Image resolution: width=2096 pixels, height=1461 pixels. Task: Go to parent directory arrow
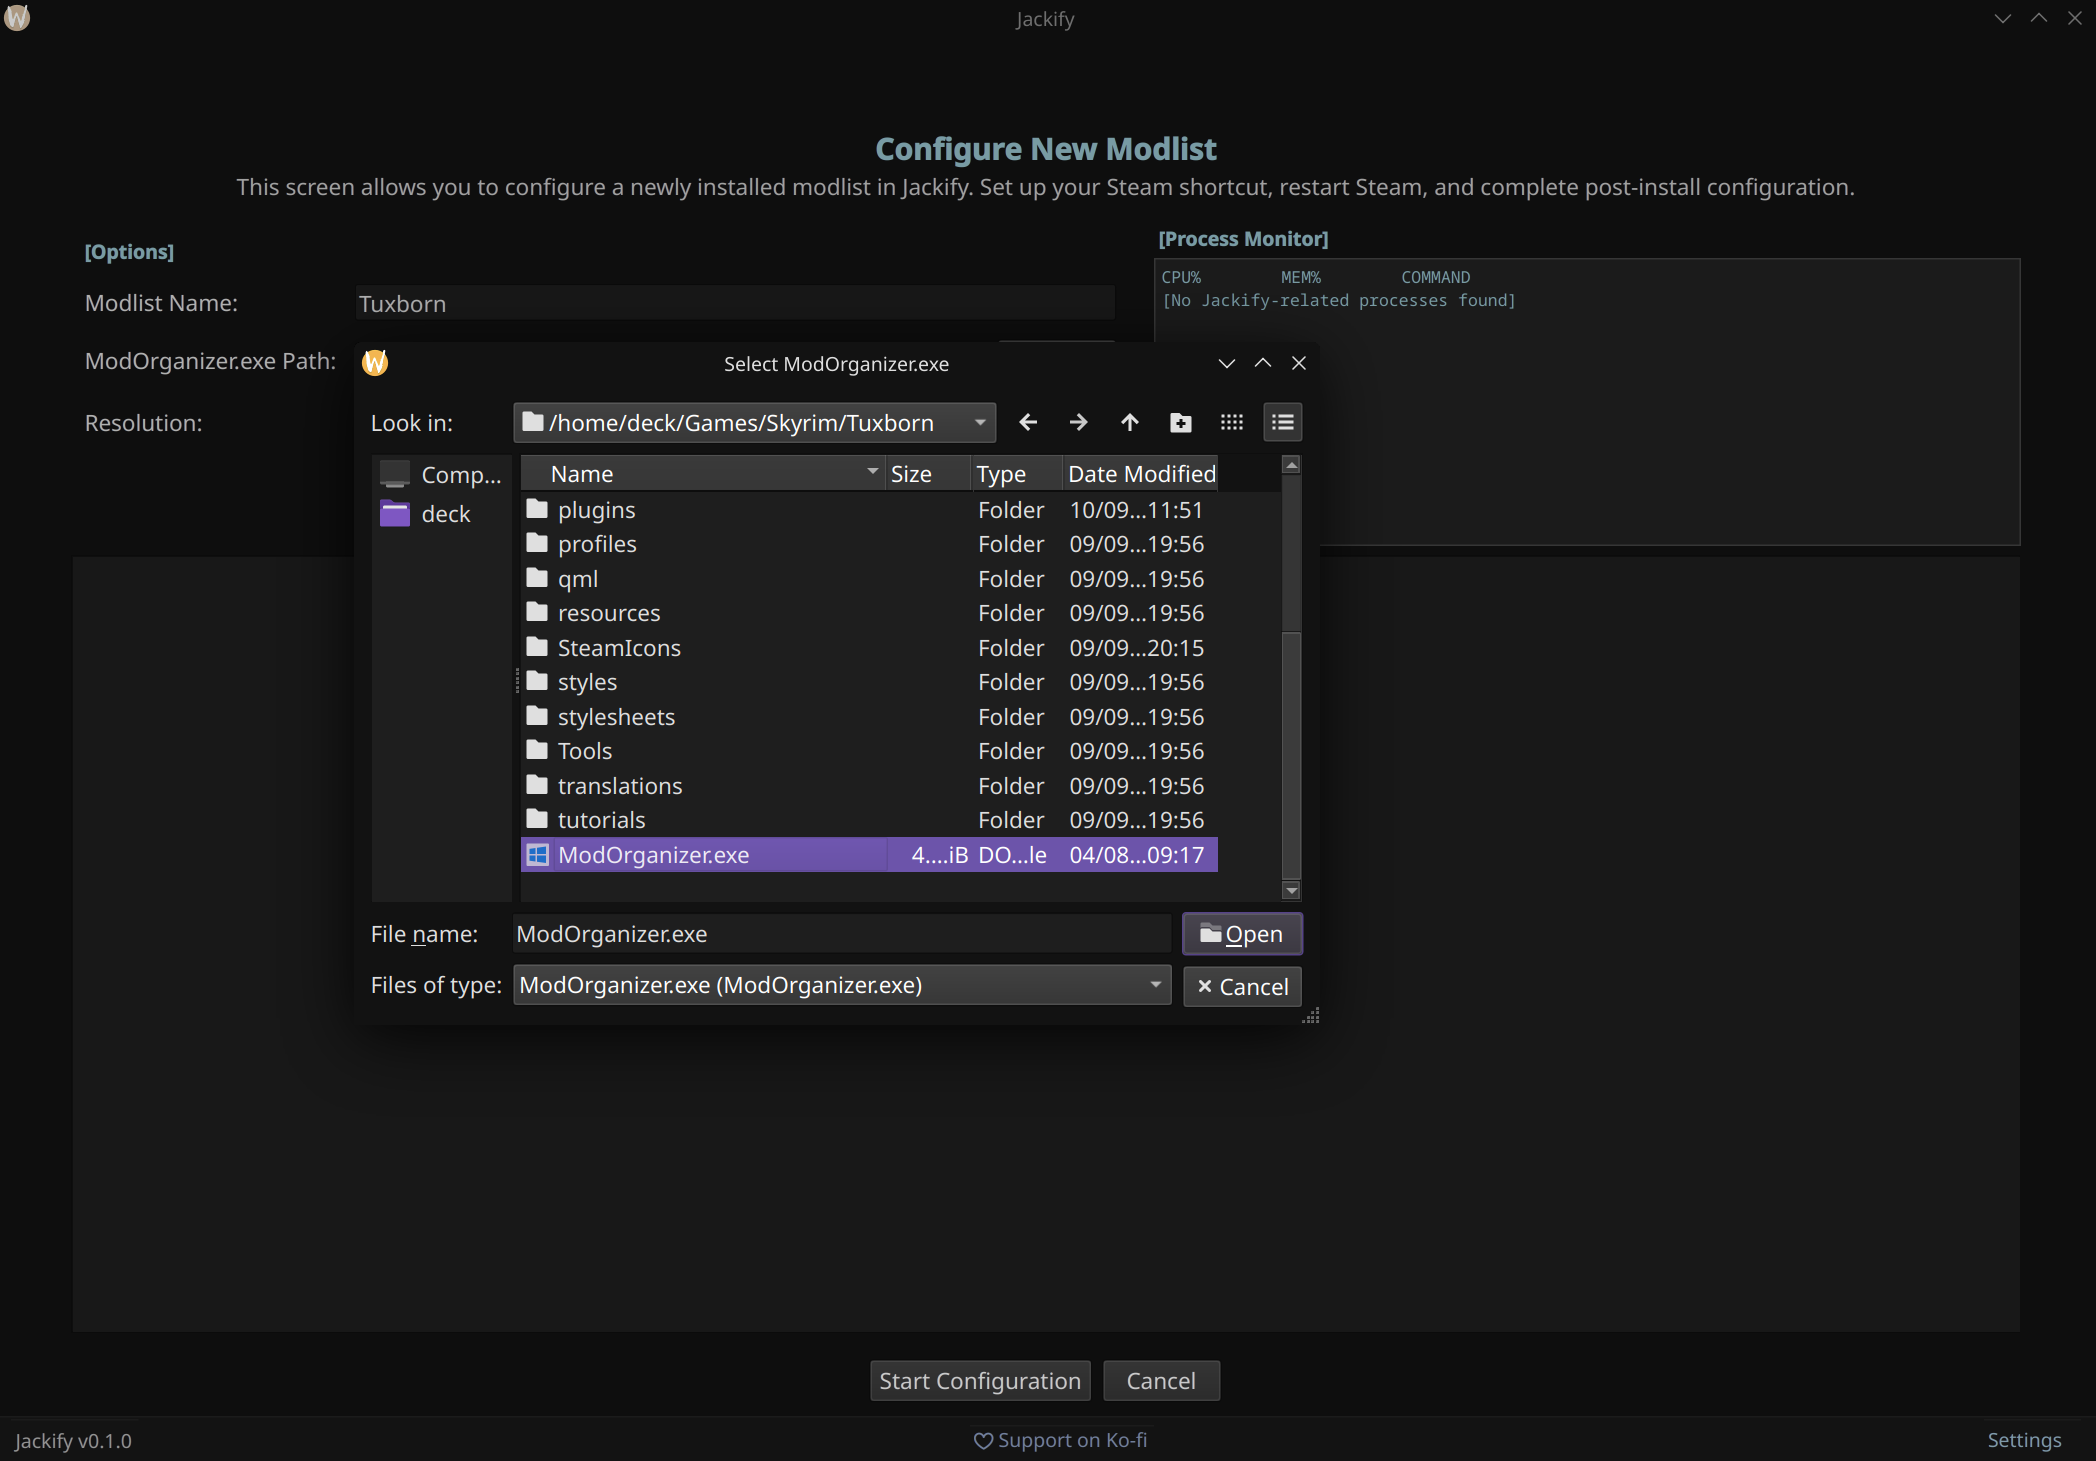click(1129, 422)
